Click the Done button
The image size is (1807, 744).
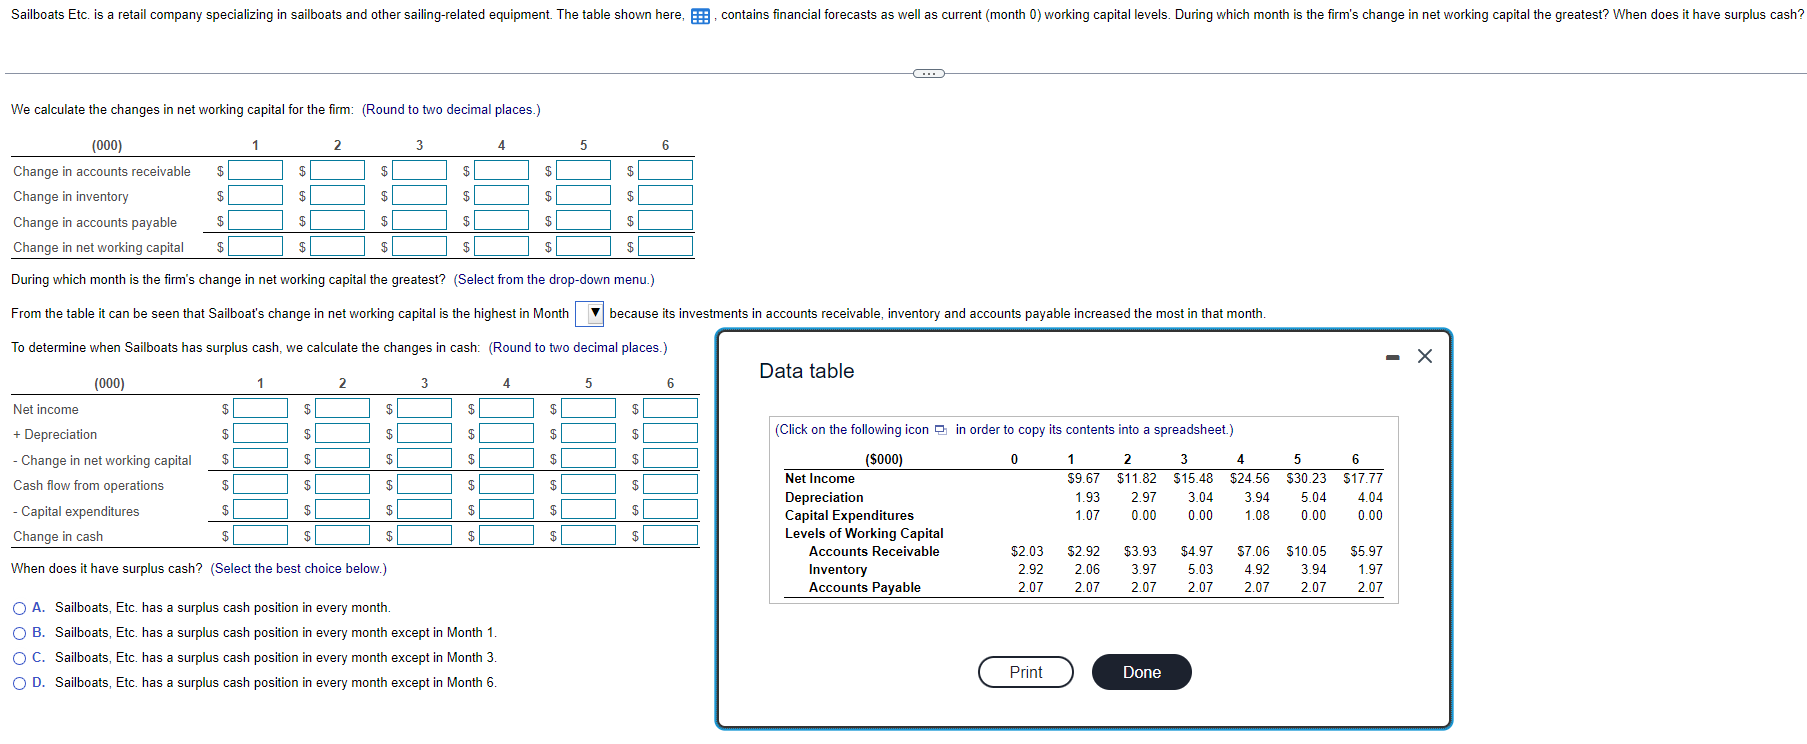point(1142,672)
